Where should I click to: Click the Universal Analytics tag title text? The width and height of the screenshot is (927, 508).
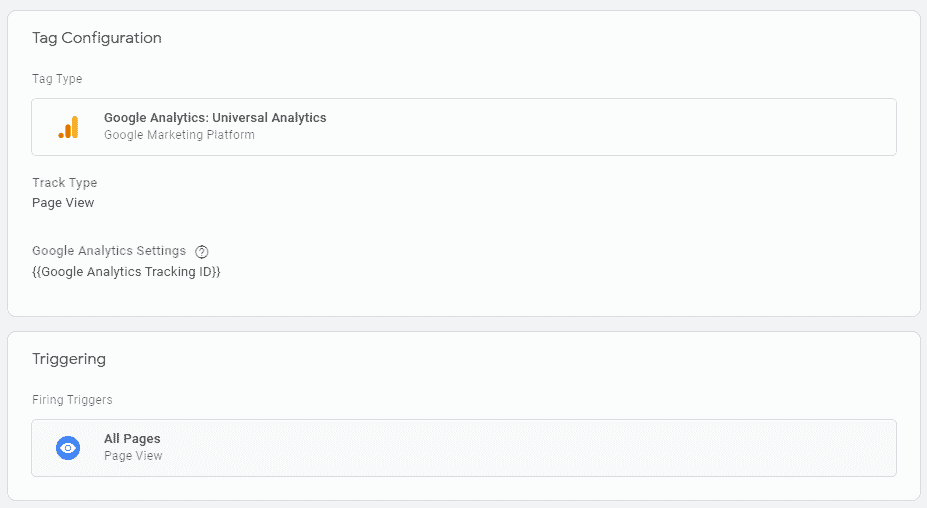point(215,118)
